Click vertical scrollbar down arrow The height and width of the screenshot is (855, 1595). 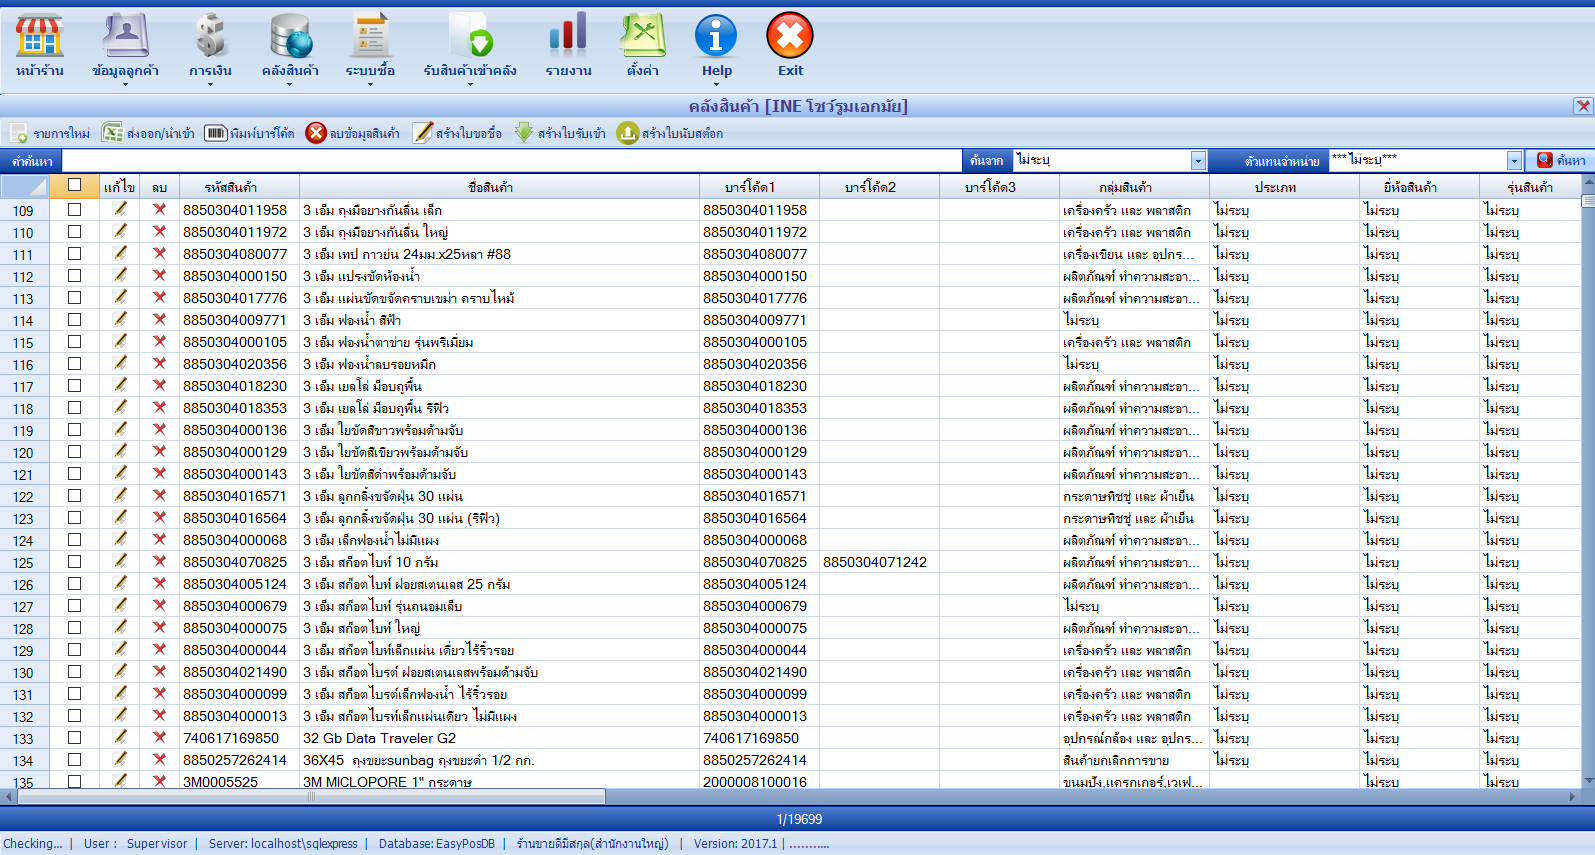coord(1587,780)
